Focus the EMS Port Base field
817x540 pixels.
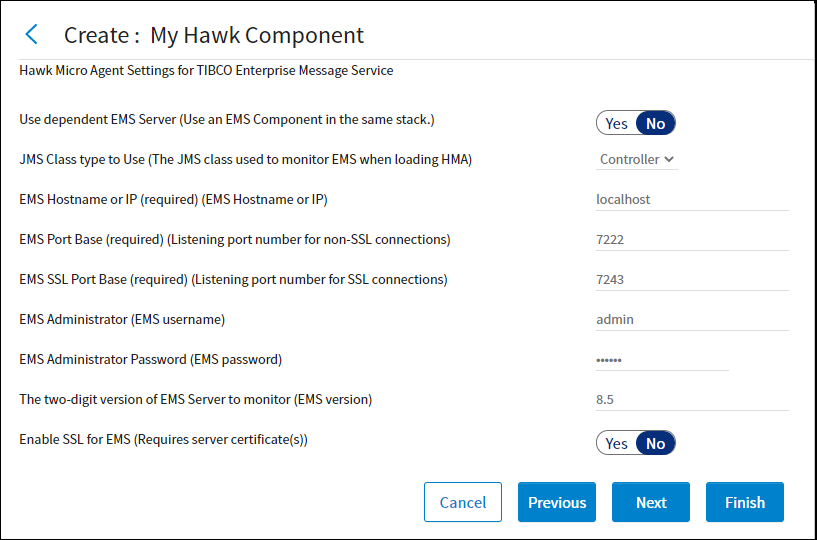point(691,239)
